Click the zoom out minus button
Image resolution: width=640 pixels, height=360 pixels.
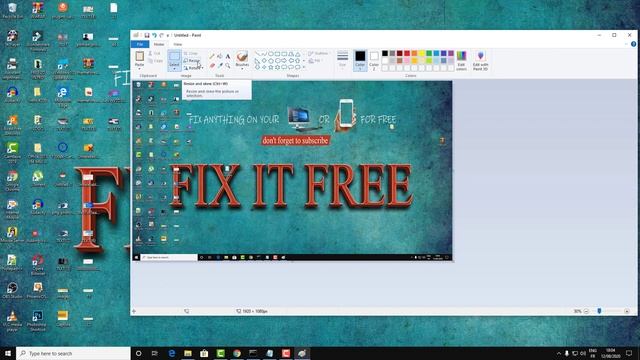[x=587, y=311]
